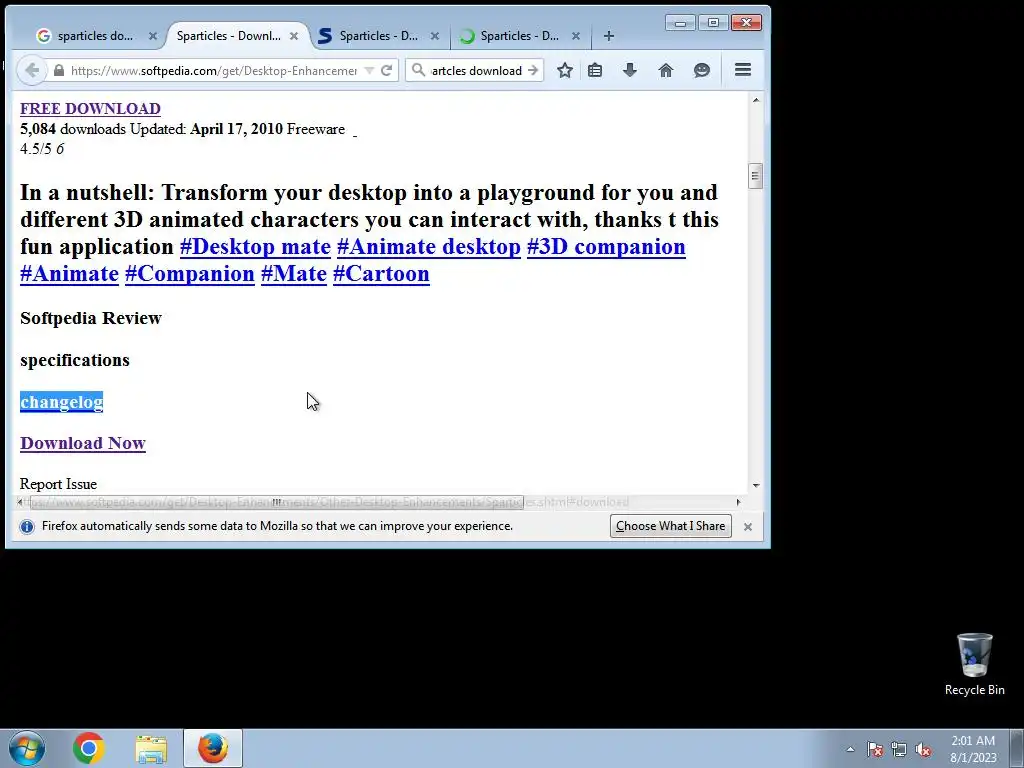Click the vertical scrollbar thumb
The height and width of the screenshot is (768, 1024).
(756, 176)
